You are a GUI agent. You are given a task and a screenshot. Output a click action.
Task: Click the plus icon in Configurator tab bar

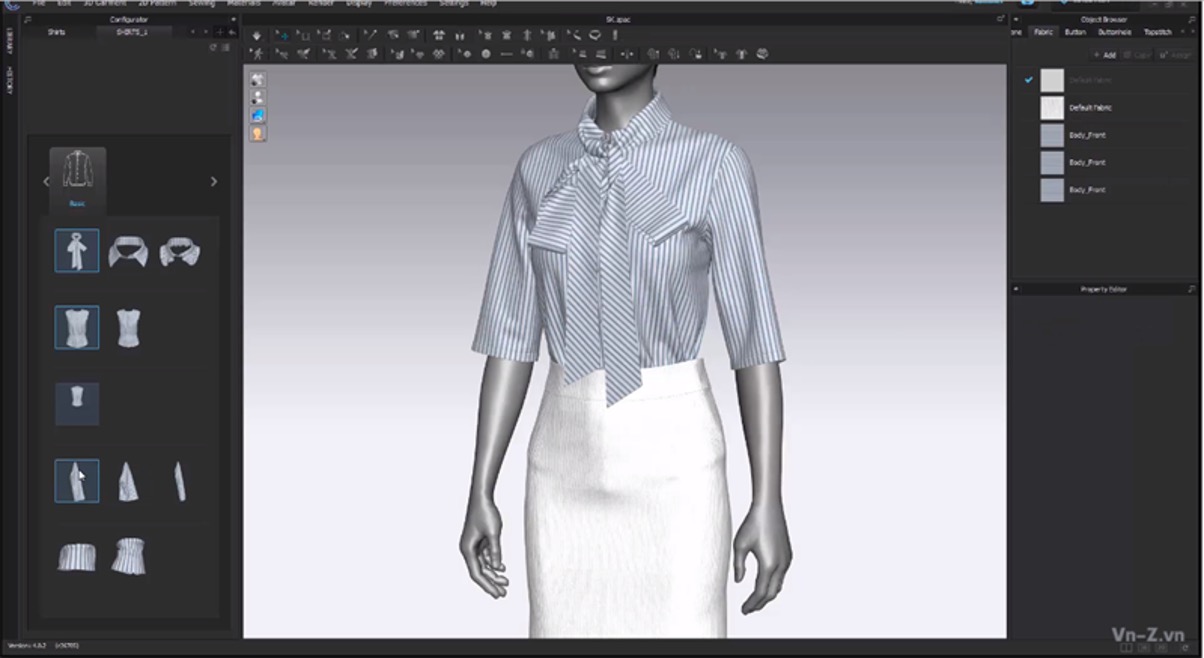(x=219, y=32)
